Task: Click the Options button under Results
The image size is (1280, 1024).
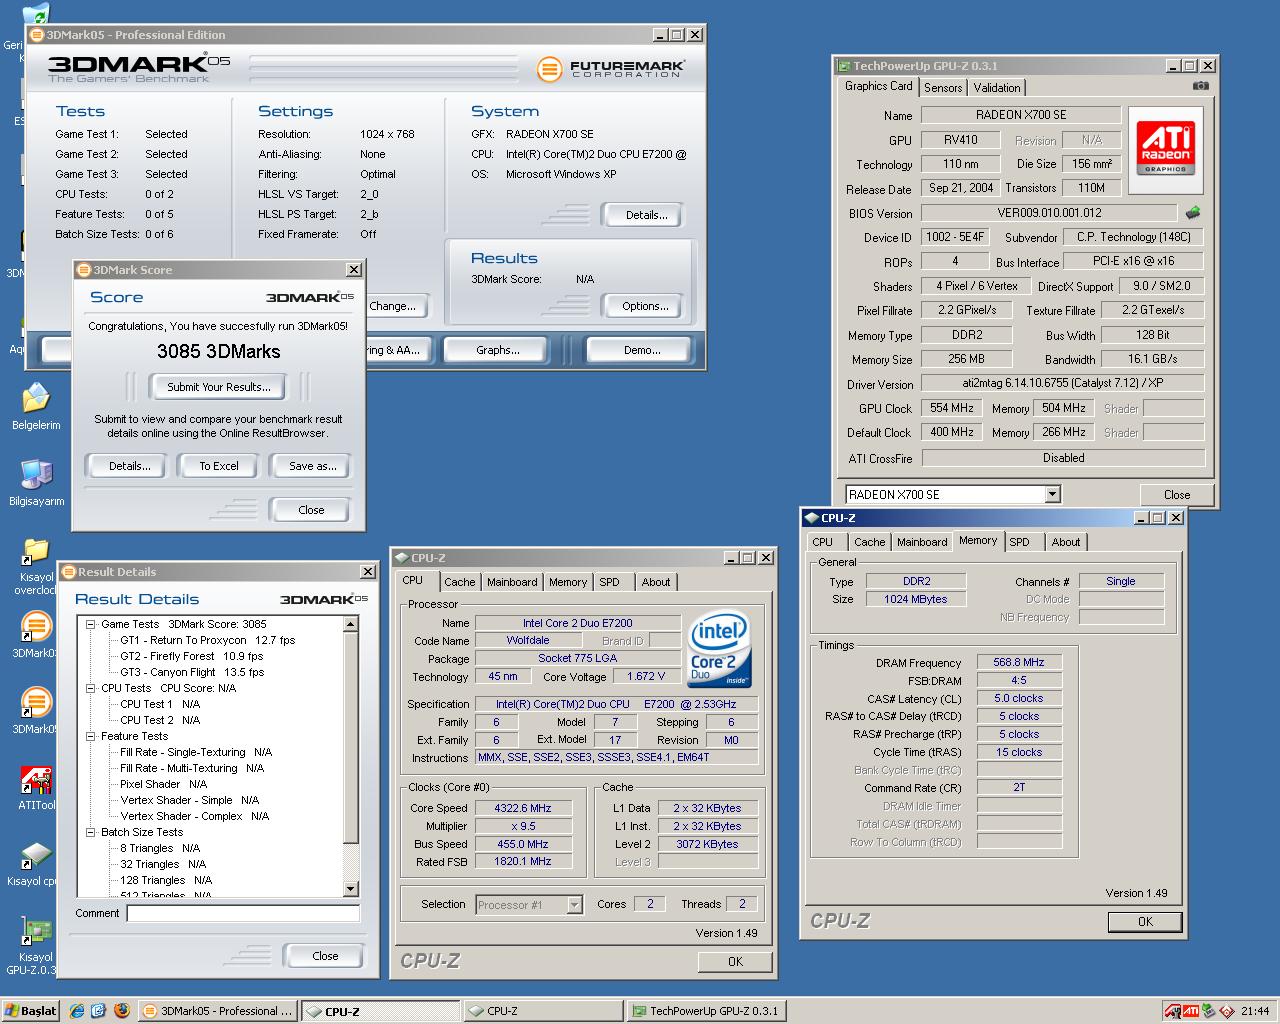Action: click(645, 306)
